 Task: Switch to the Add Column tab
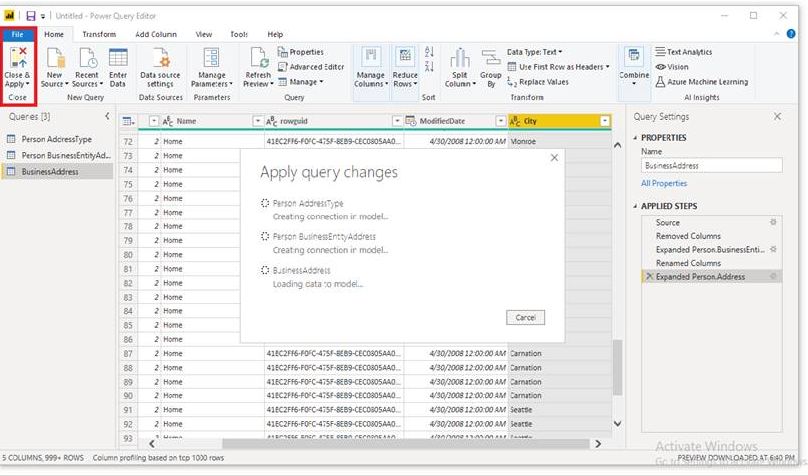point(156,35)
